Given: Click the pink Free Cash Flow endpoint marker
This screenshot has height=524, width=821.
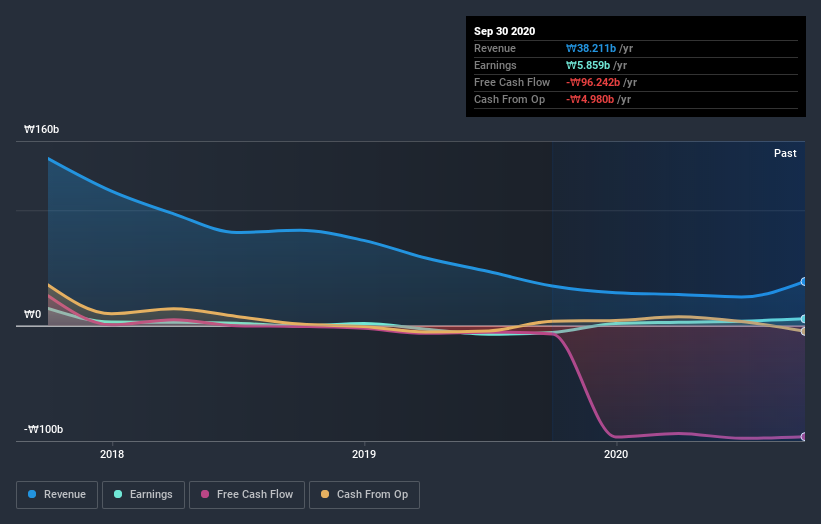Looking at the screenshot, I should coord(804,437).
